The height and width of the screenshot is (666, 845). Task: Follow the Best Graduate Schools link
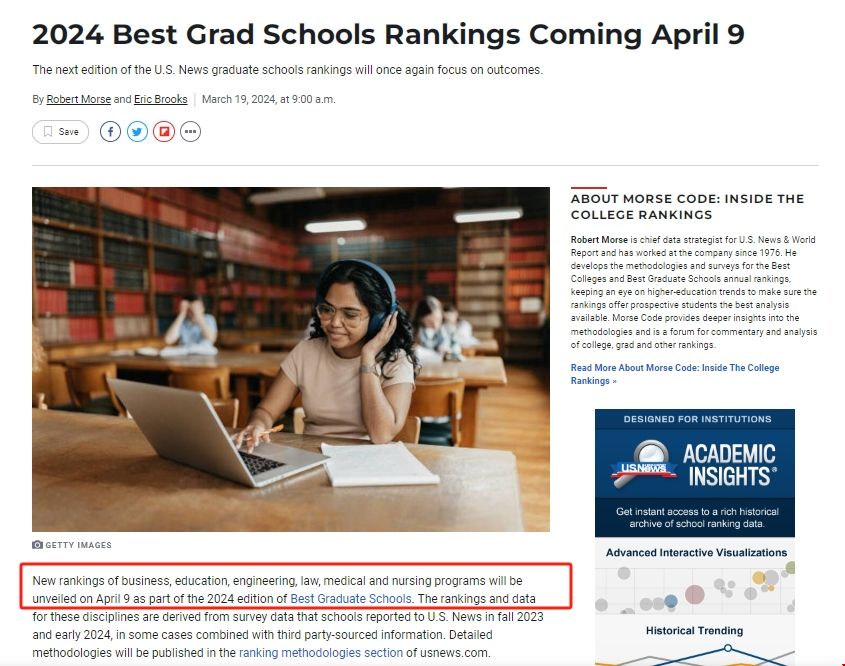tap(350, 599)
